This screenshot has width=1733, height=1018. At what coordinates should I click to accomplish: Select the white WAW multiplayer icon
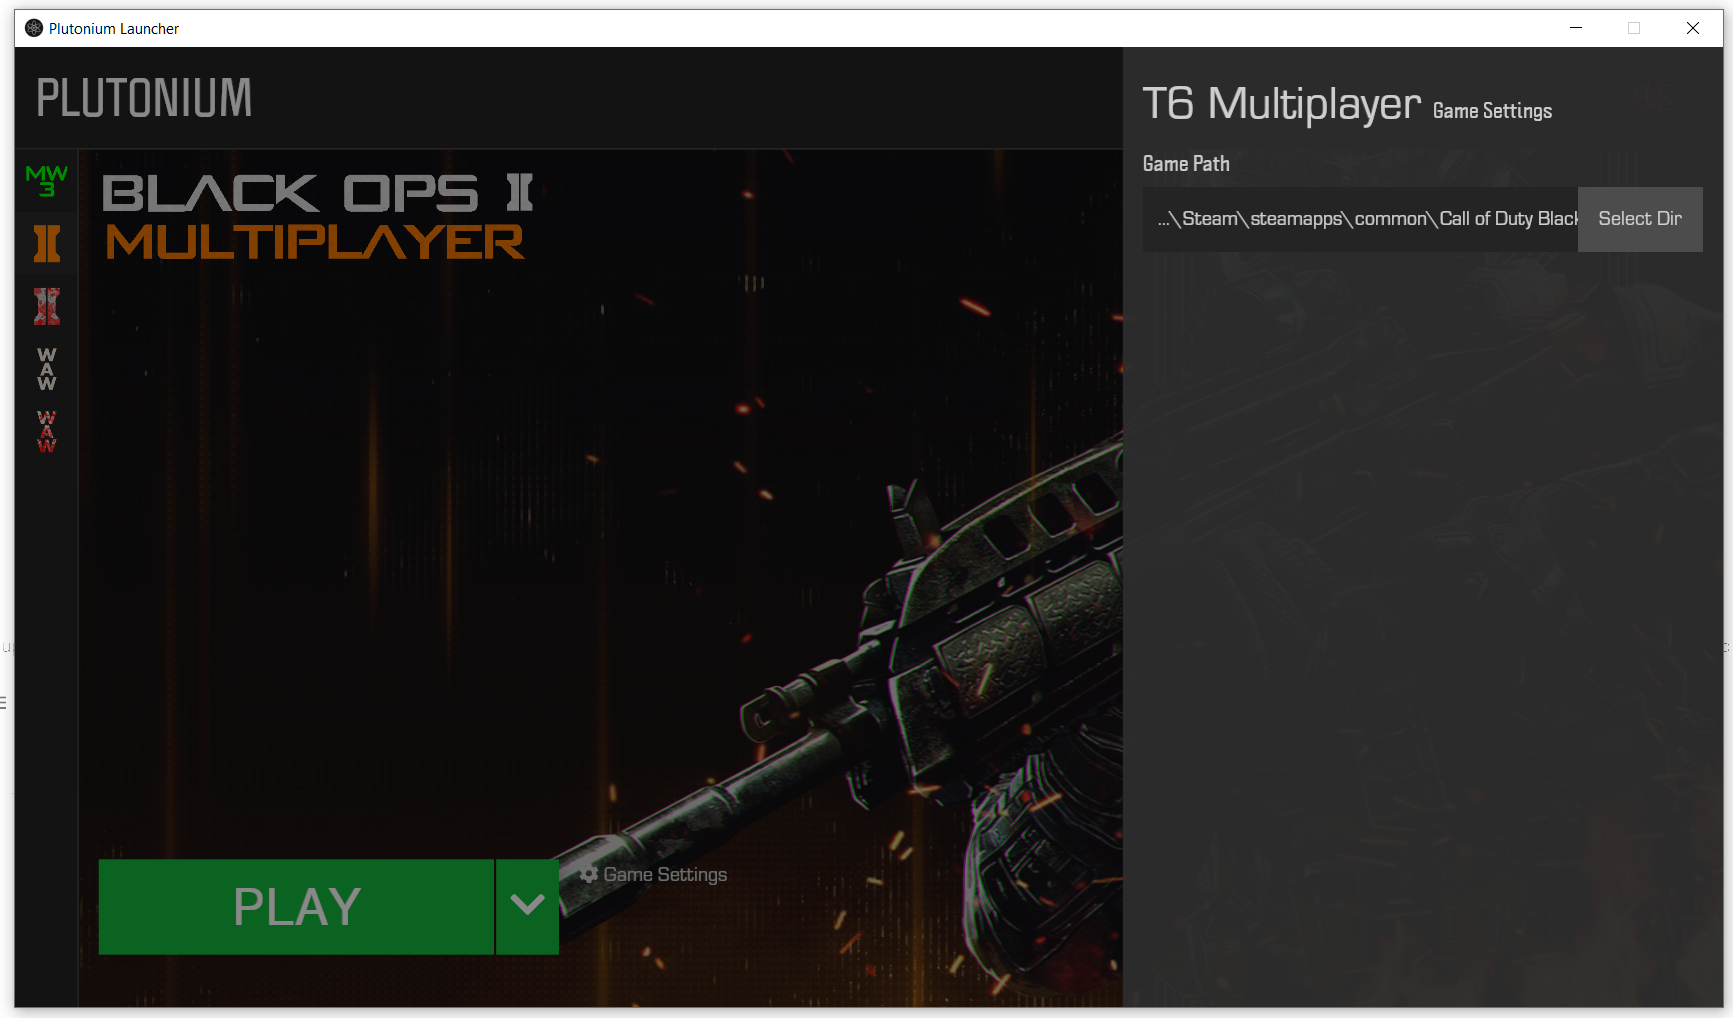(46, 369)
